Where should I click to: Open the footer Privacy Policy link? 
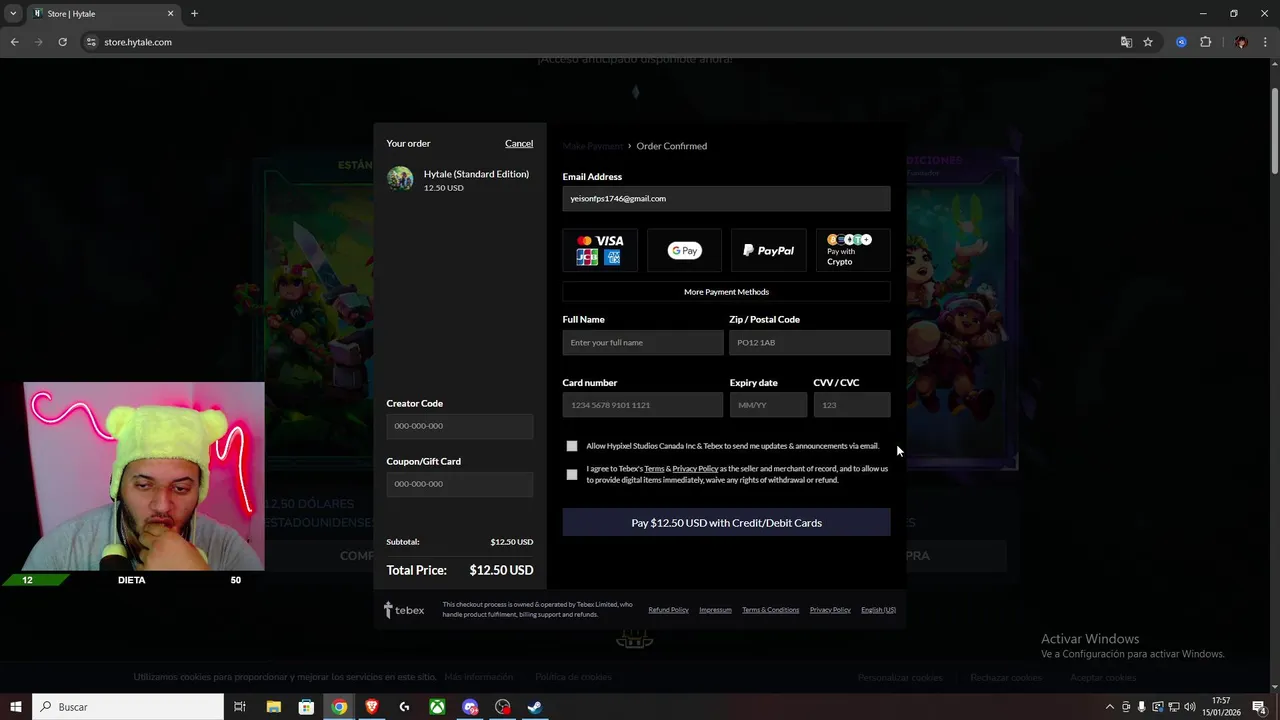tap(830, 610)
